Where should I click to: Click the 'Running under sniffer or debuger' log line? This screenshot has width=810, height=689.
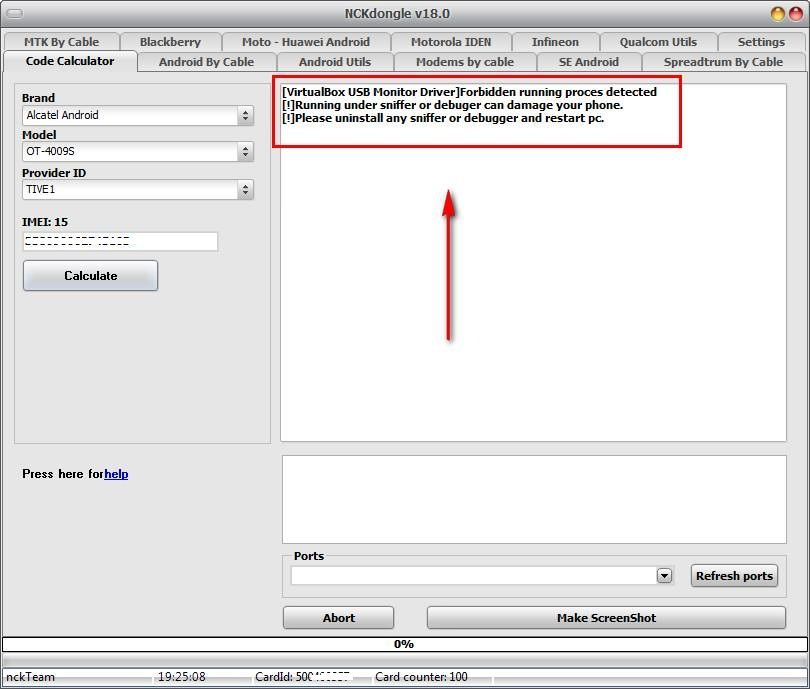tap(453, 105)
